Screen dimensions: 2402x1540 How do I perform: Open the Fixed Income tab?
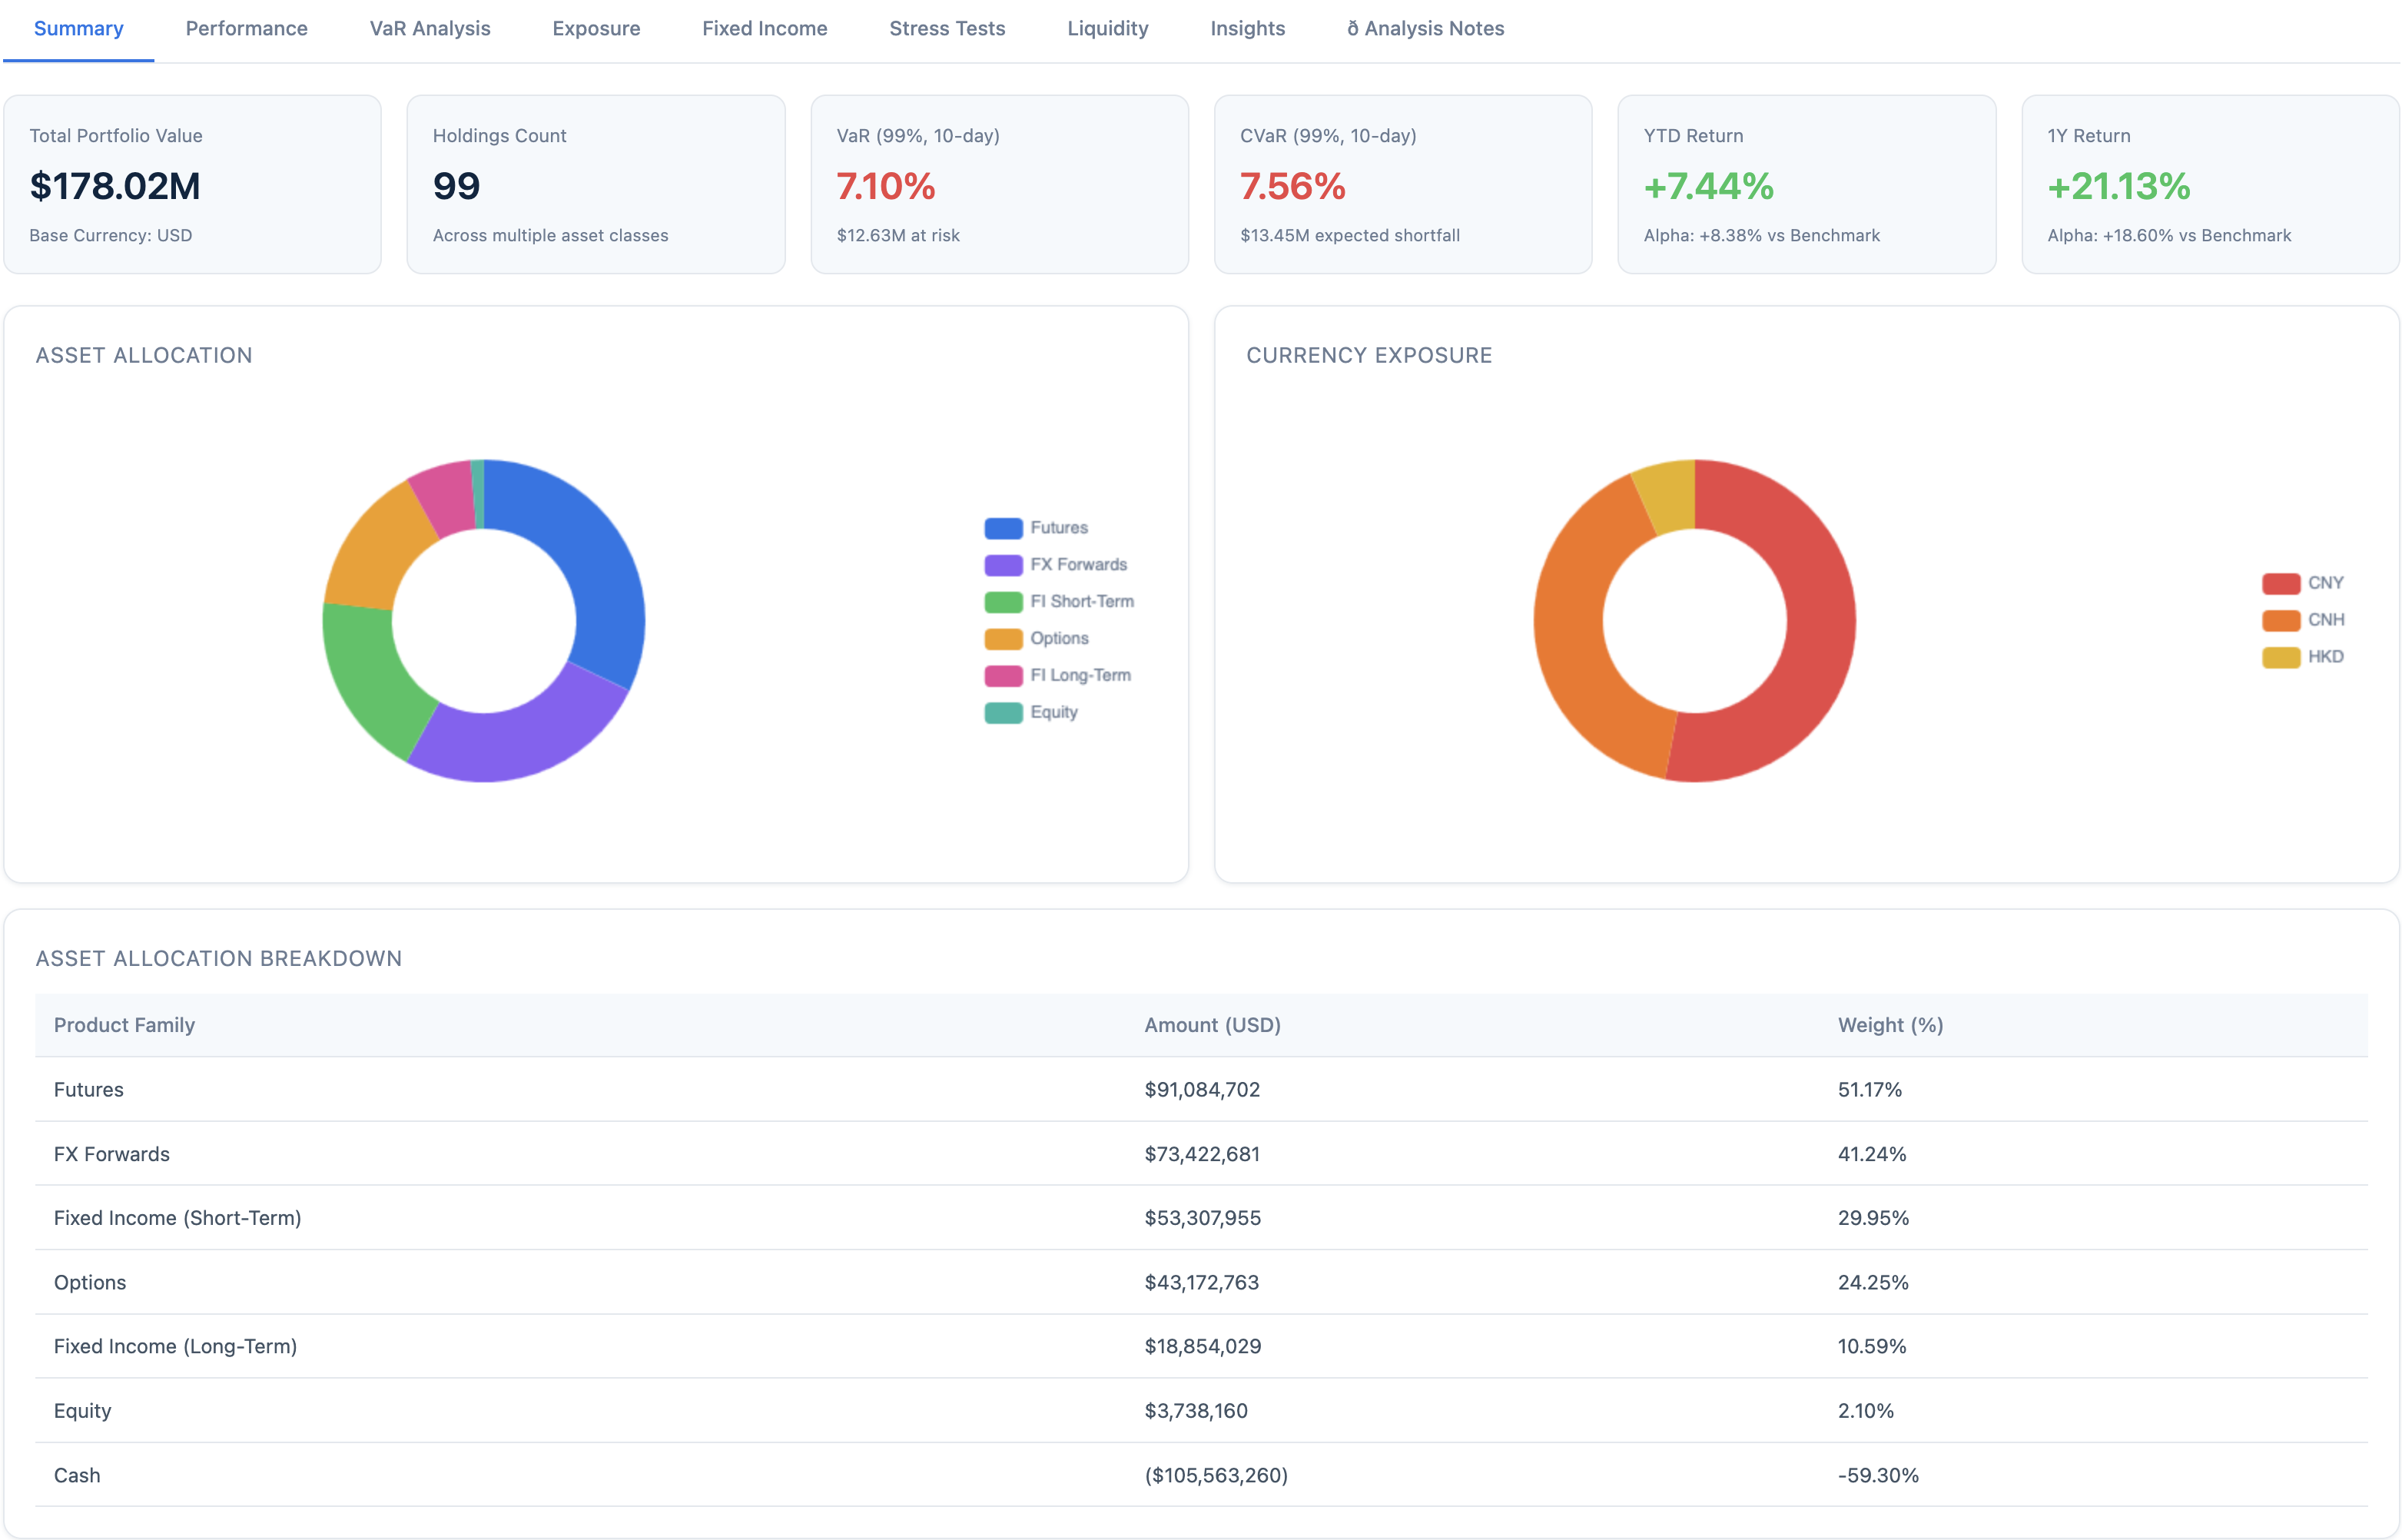click(764, 28)
